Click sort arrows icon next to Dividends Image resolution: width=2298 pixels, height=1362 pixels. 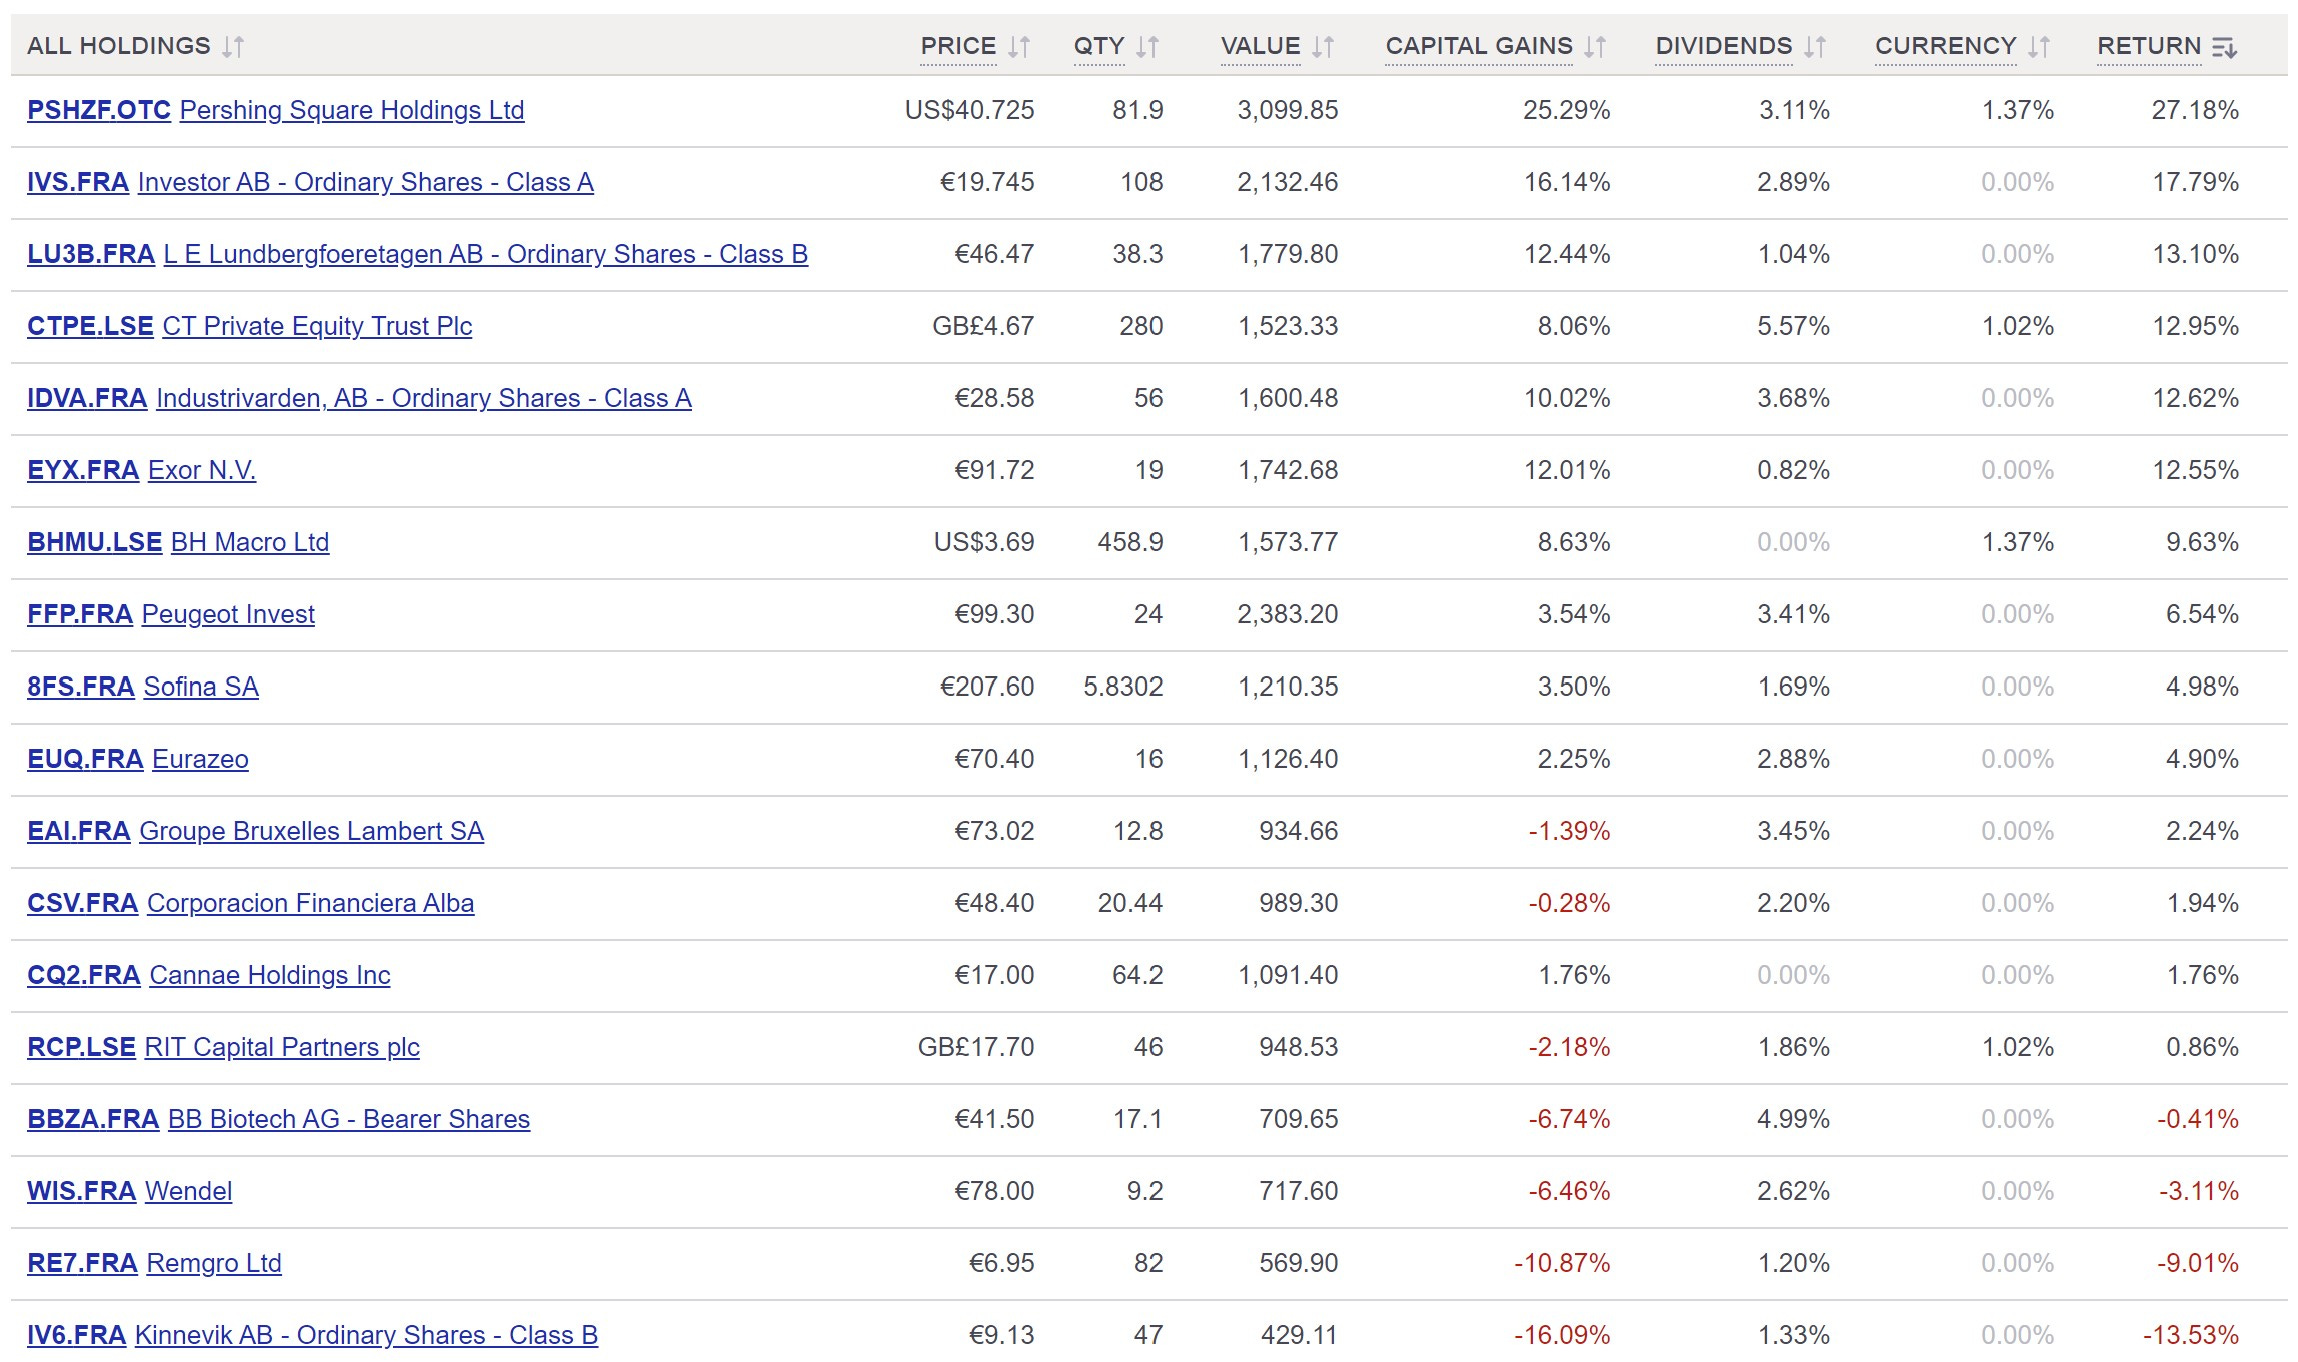[1815, 47]
